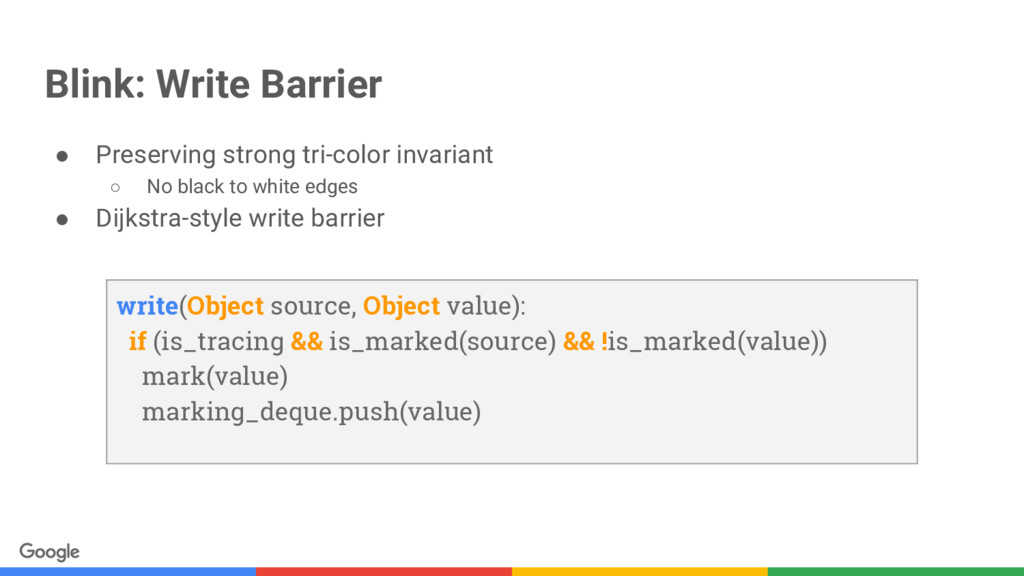
Task: Click the first filled bullet point marker
Action: (x=62, y=156)
